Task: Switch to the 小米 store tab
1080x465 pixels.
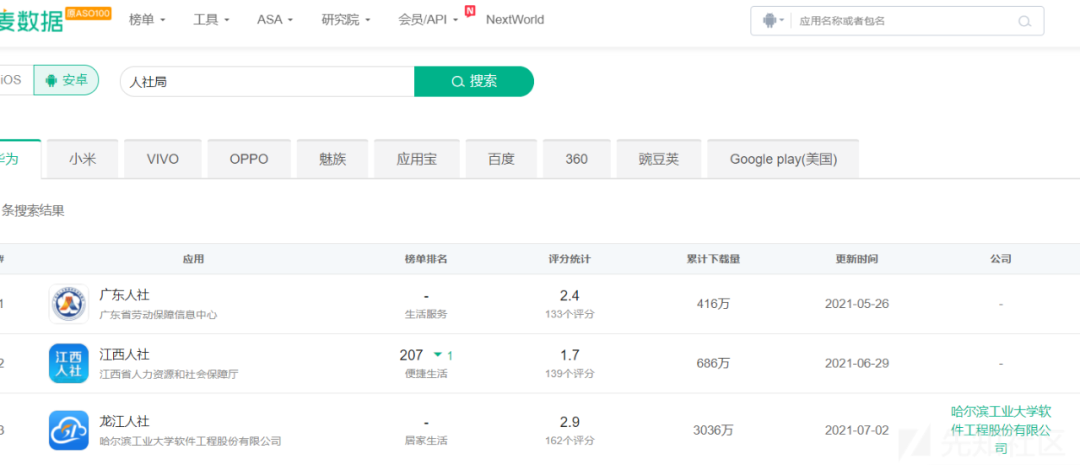Action: point(83,159)
